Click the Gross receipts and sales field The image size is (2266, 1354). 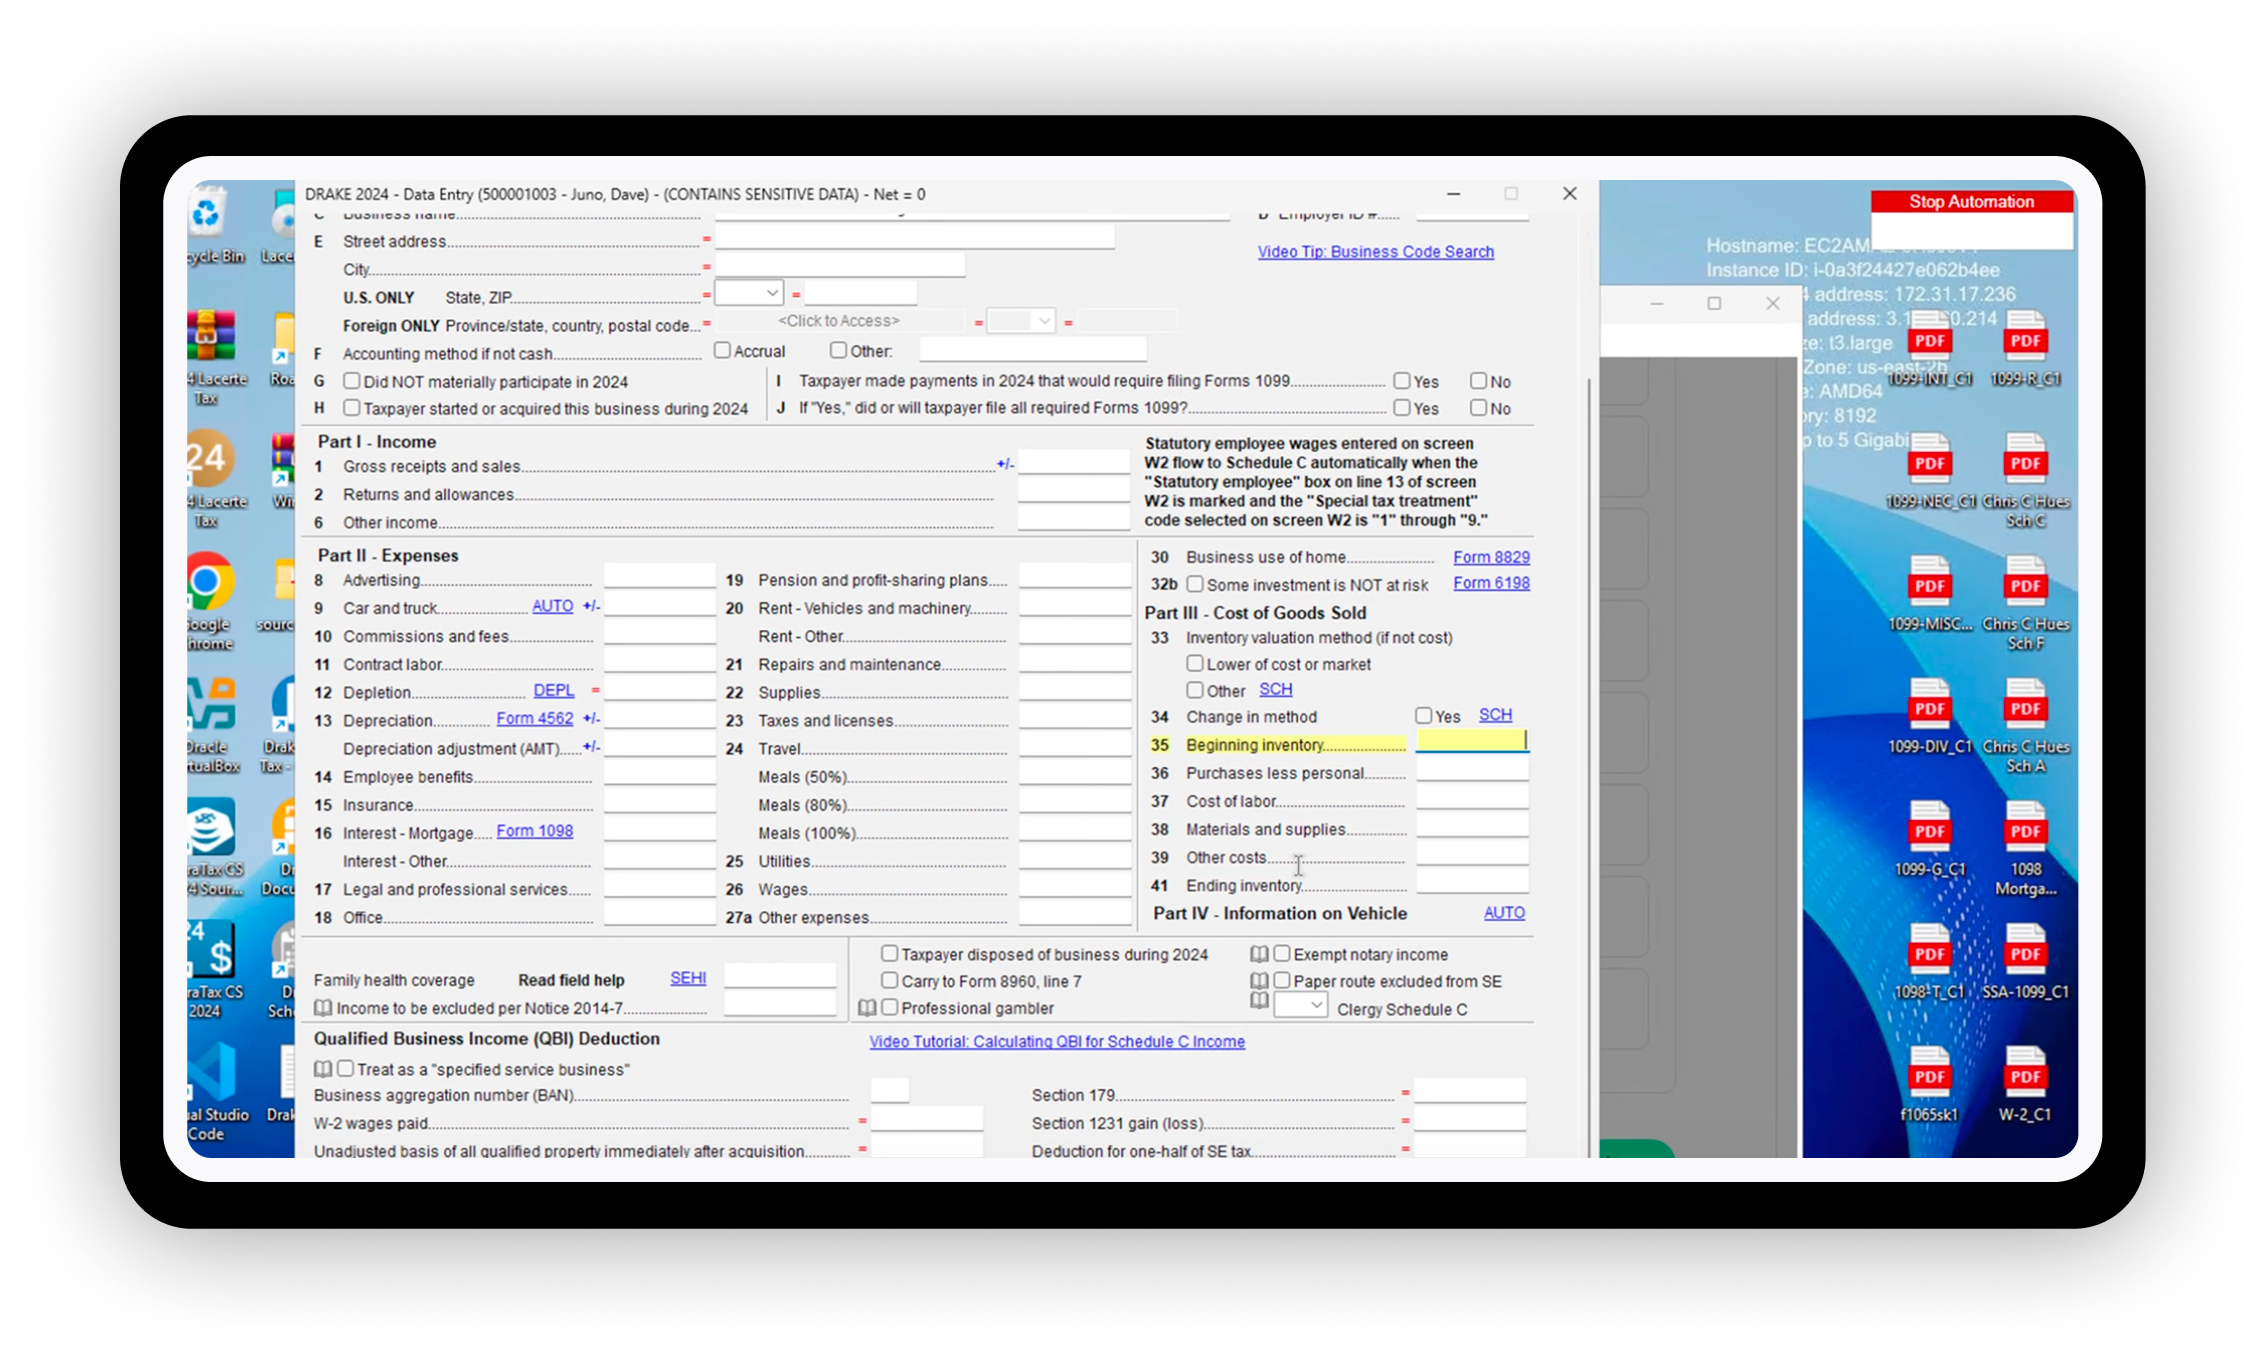coord(1073,462)
